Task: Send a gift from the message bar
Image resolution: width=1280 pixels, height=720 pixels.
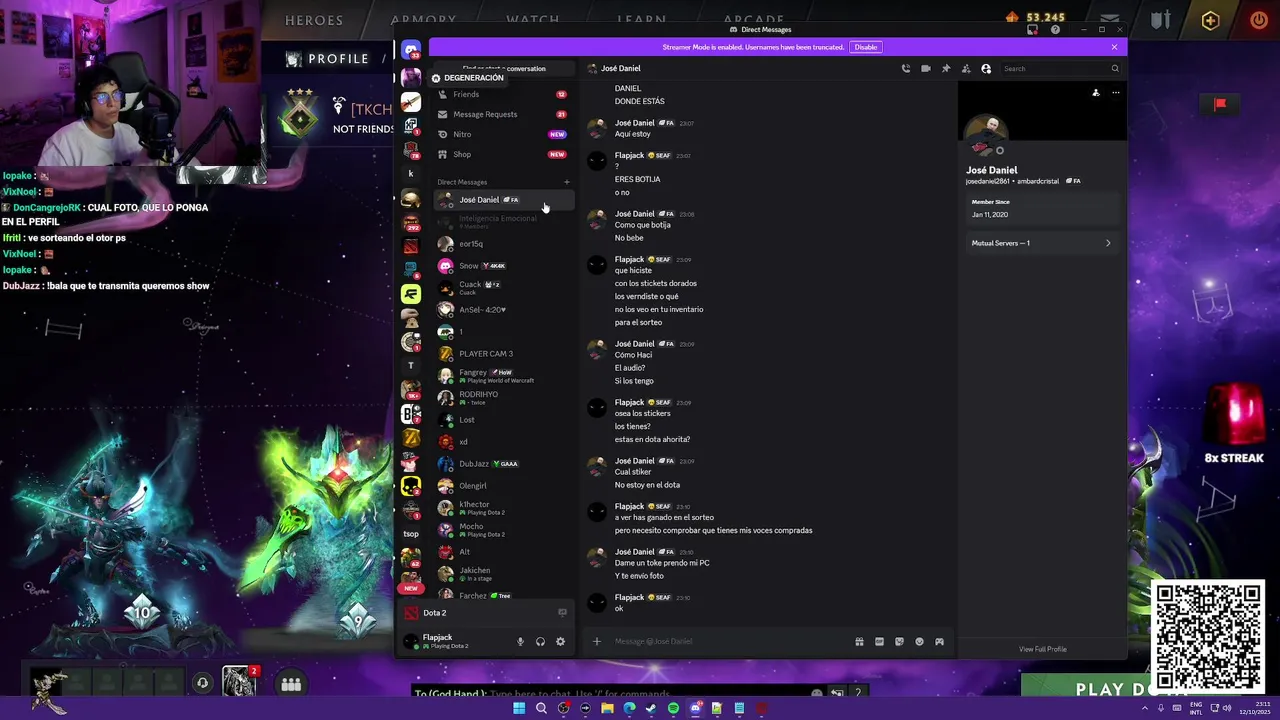Action: (x=859, y=642)
